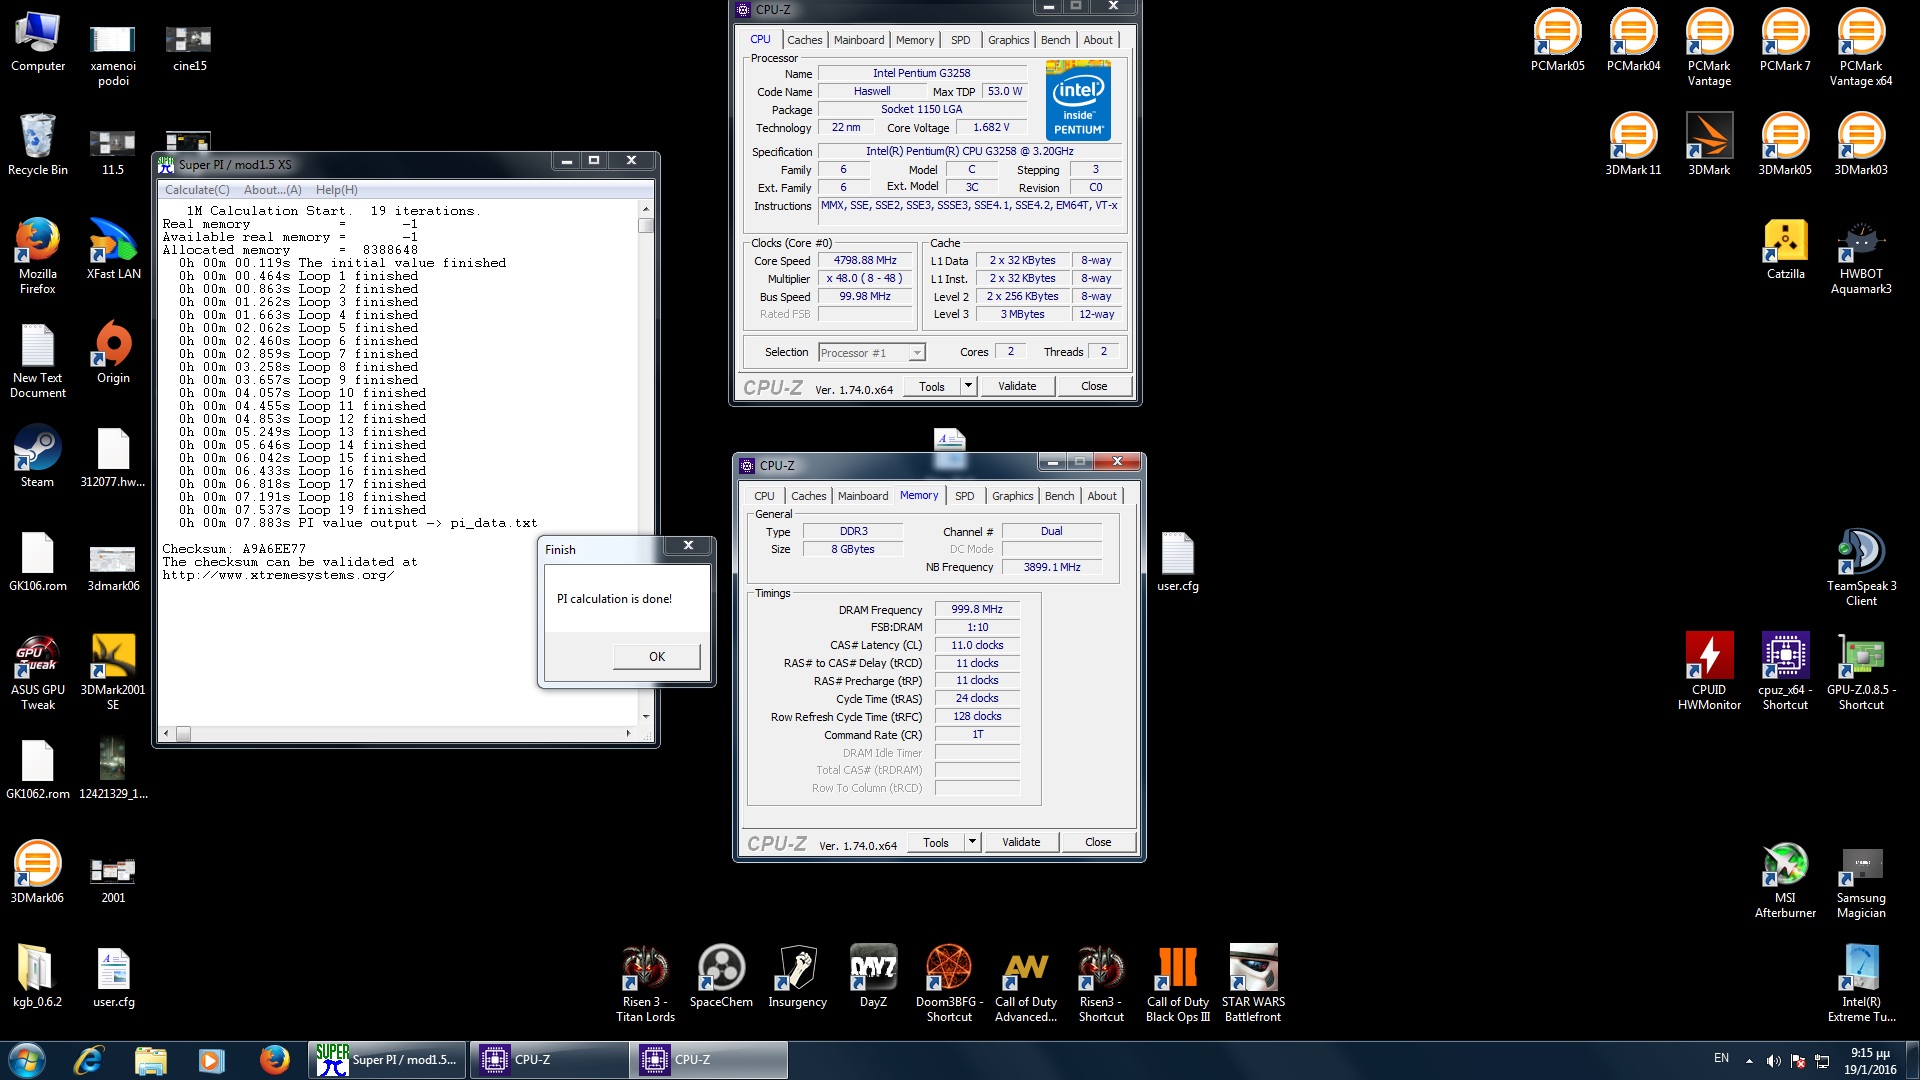This screenshot has height=1080, width=1920.
Task: Click Validate in the Memory CPU-Z window
Action: pyautogui.click(x=1021, y=842)
